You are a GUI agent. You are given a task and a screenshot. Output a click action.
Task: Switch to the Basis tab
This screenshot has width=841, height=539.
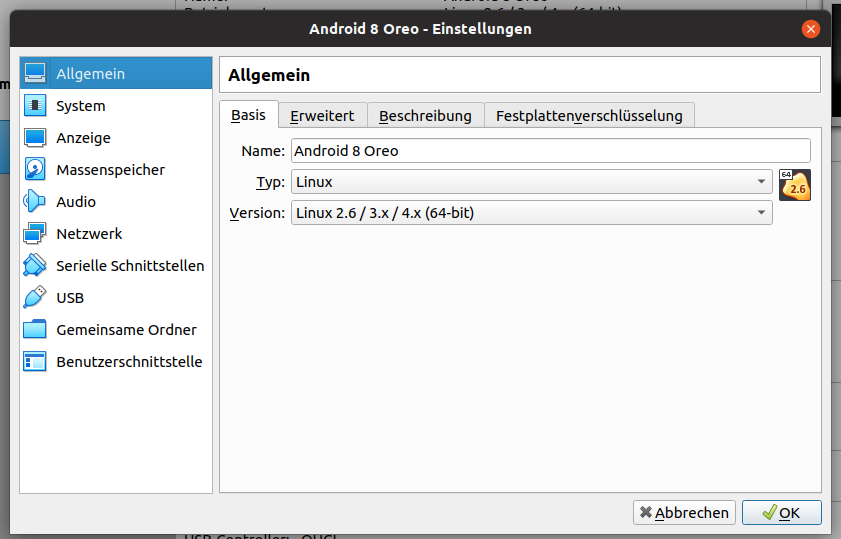click(249, 115)
